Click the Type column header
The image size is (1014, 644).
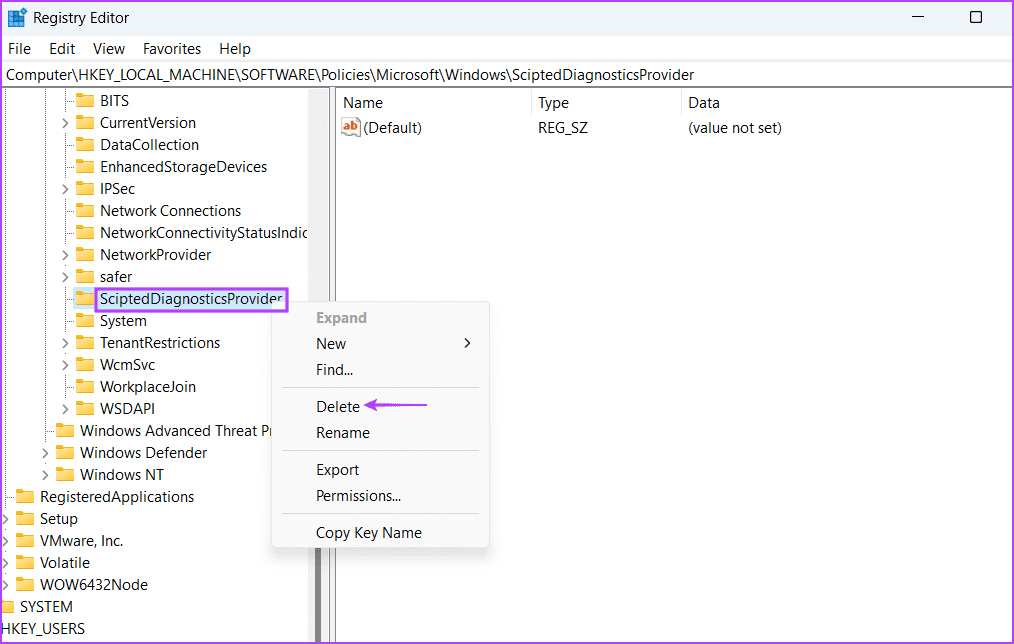pyautogui.click(x=553, y=103)
